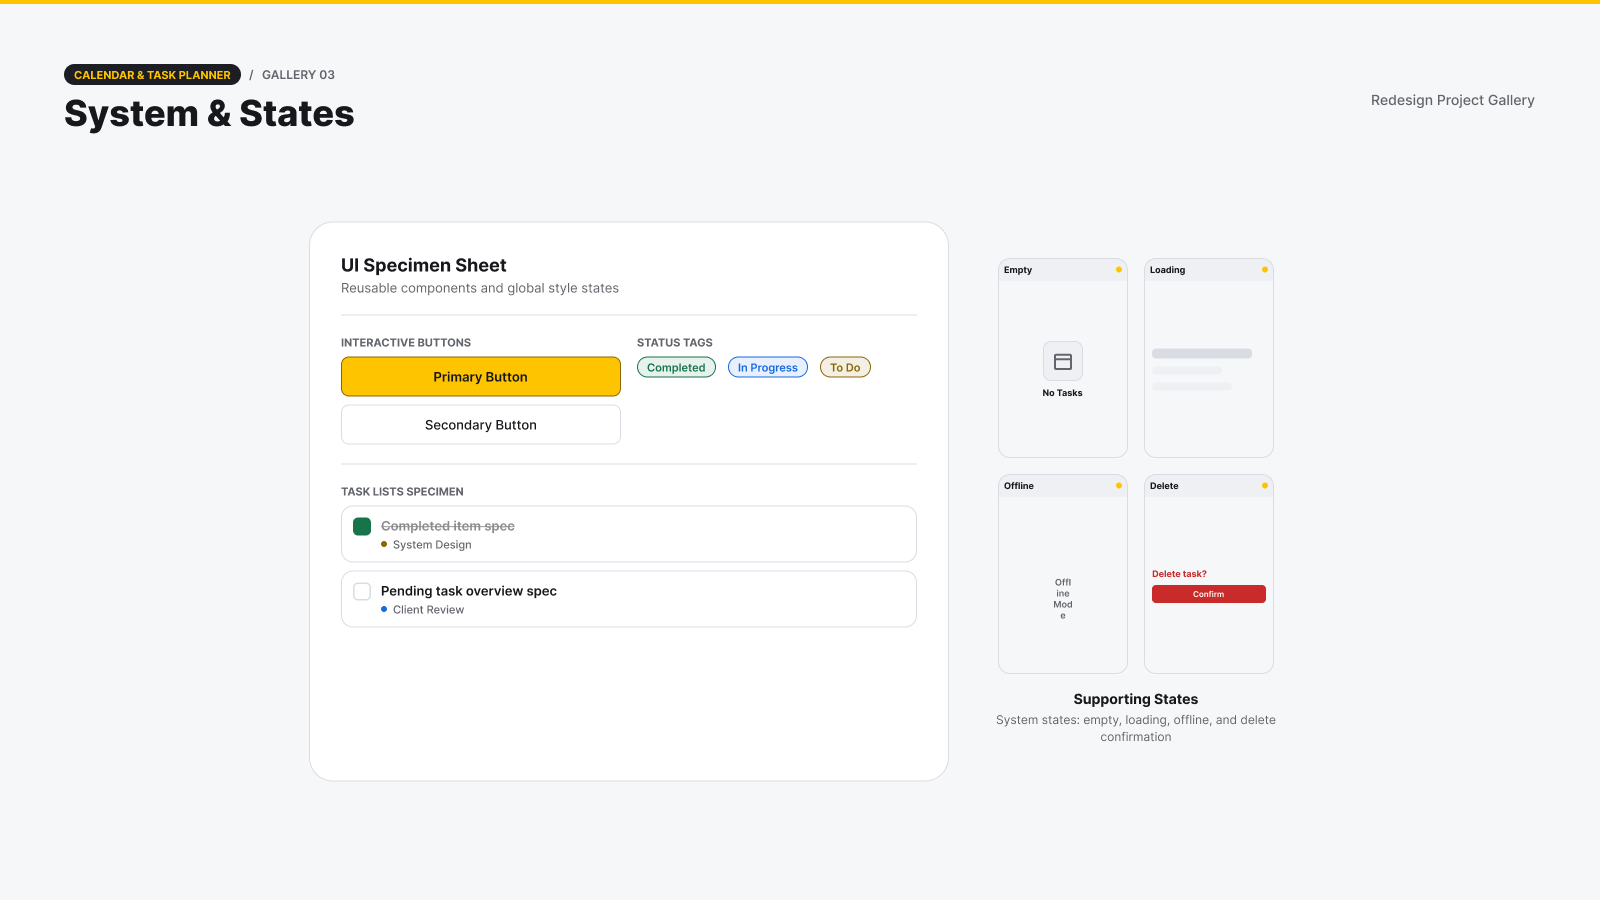Click the yellow dot on the Delete card

tap(1265, 486)
